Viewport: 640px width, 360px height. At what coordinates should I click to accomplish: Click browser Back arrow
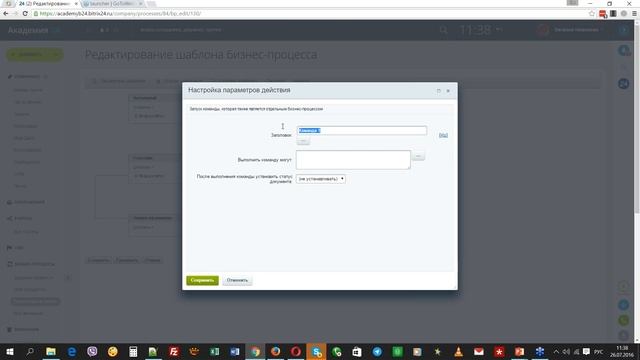click(6, 13)
